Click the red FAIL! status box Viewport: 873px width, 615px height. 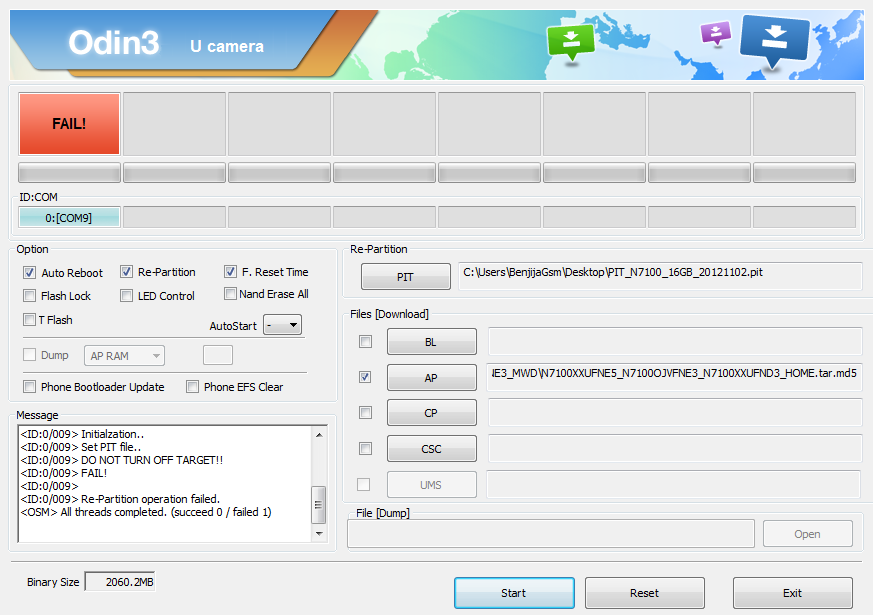pos(69,124)
